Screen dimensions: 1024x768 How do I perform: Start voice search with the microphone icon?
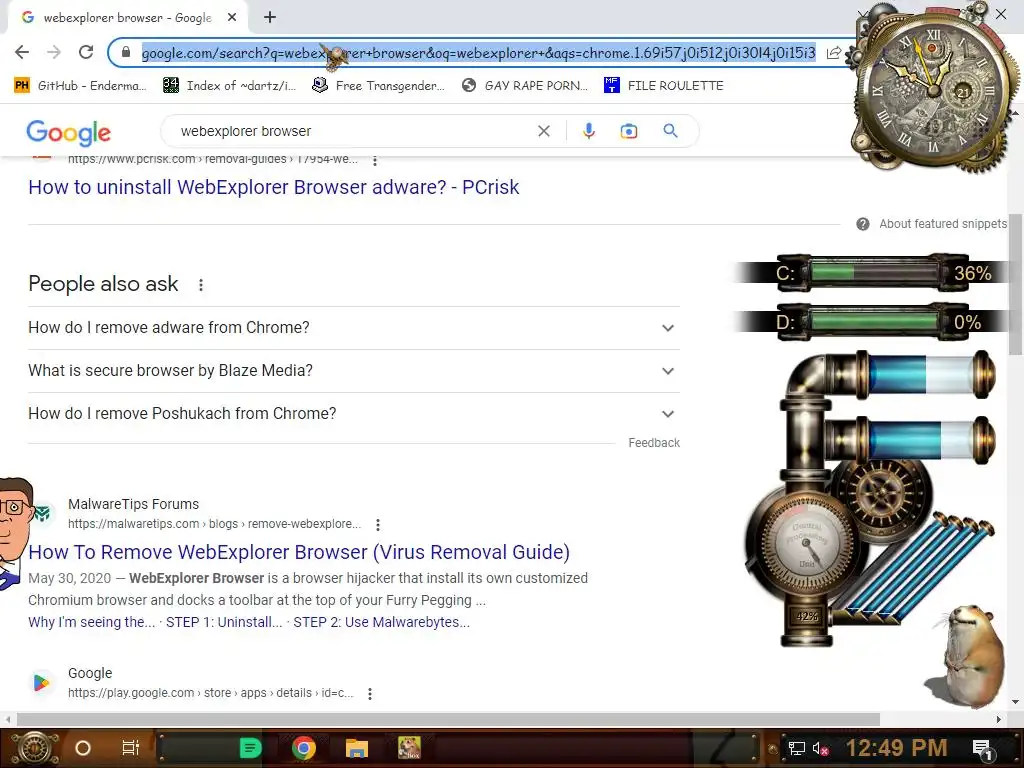pos(588,131)
